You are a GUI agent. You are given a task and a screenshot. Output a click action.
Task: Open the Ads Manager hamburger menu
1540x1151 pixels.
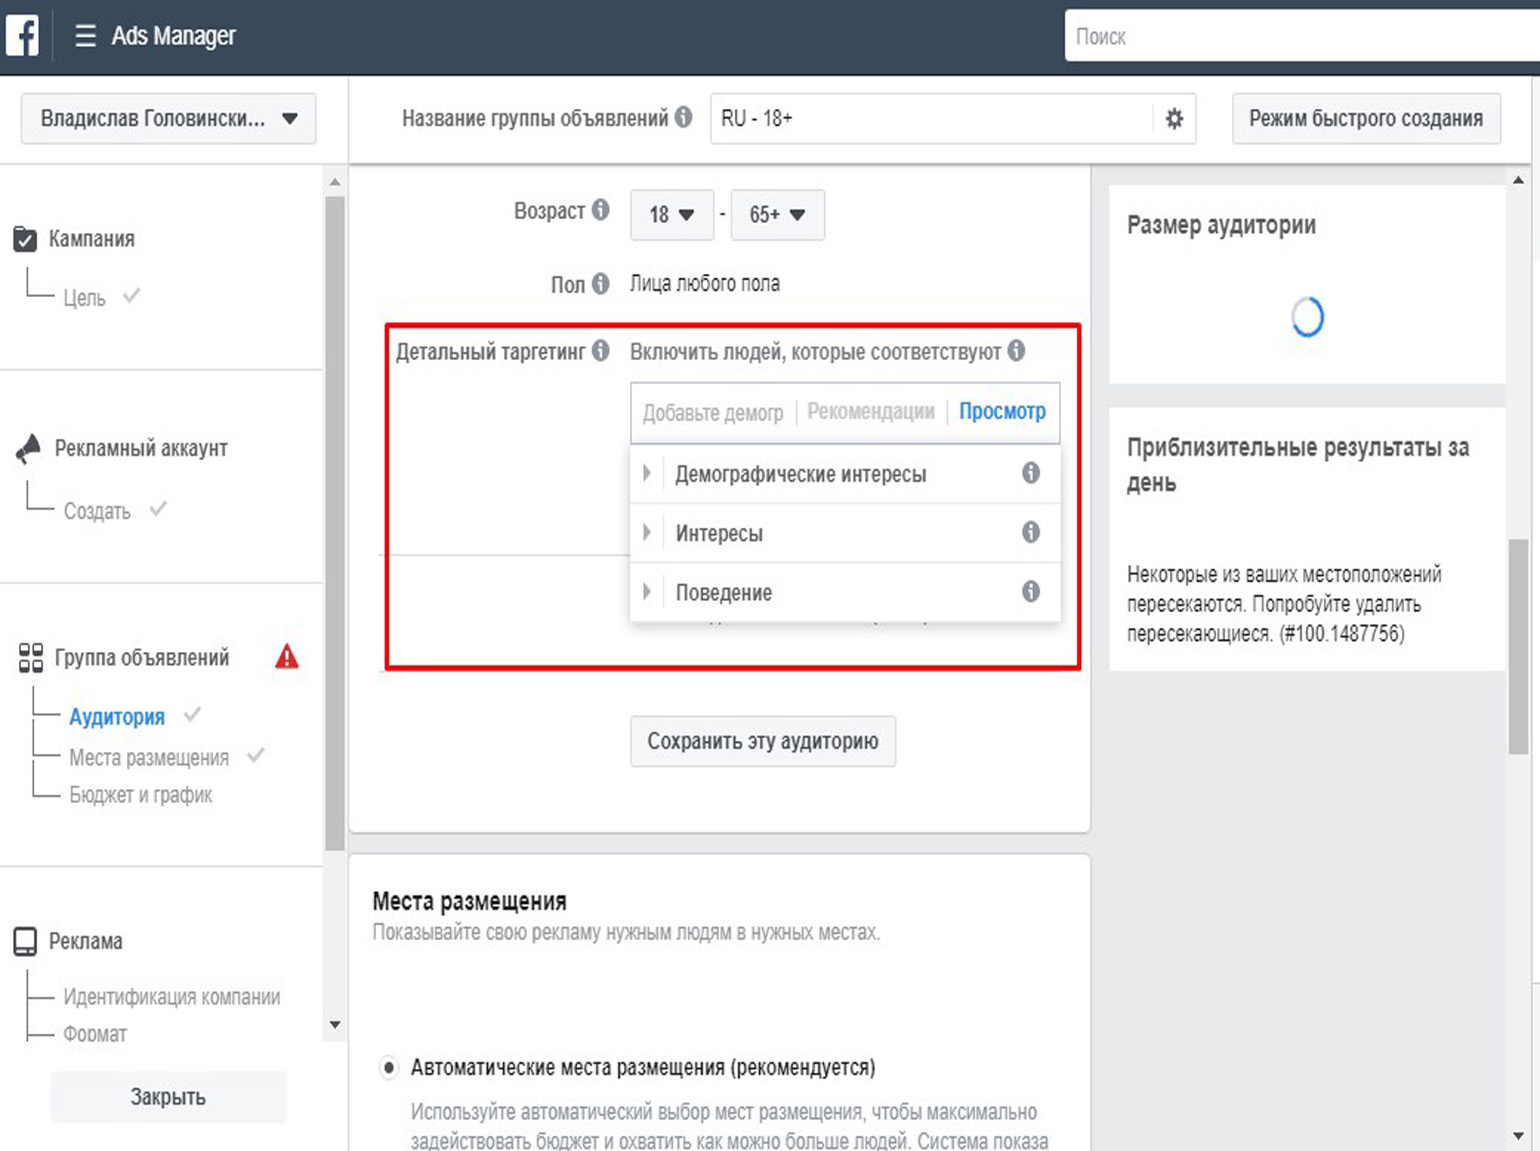click(x=86, y=36)
